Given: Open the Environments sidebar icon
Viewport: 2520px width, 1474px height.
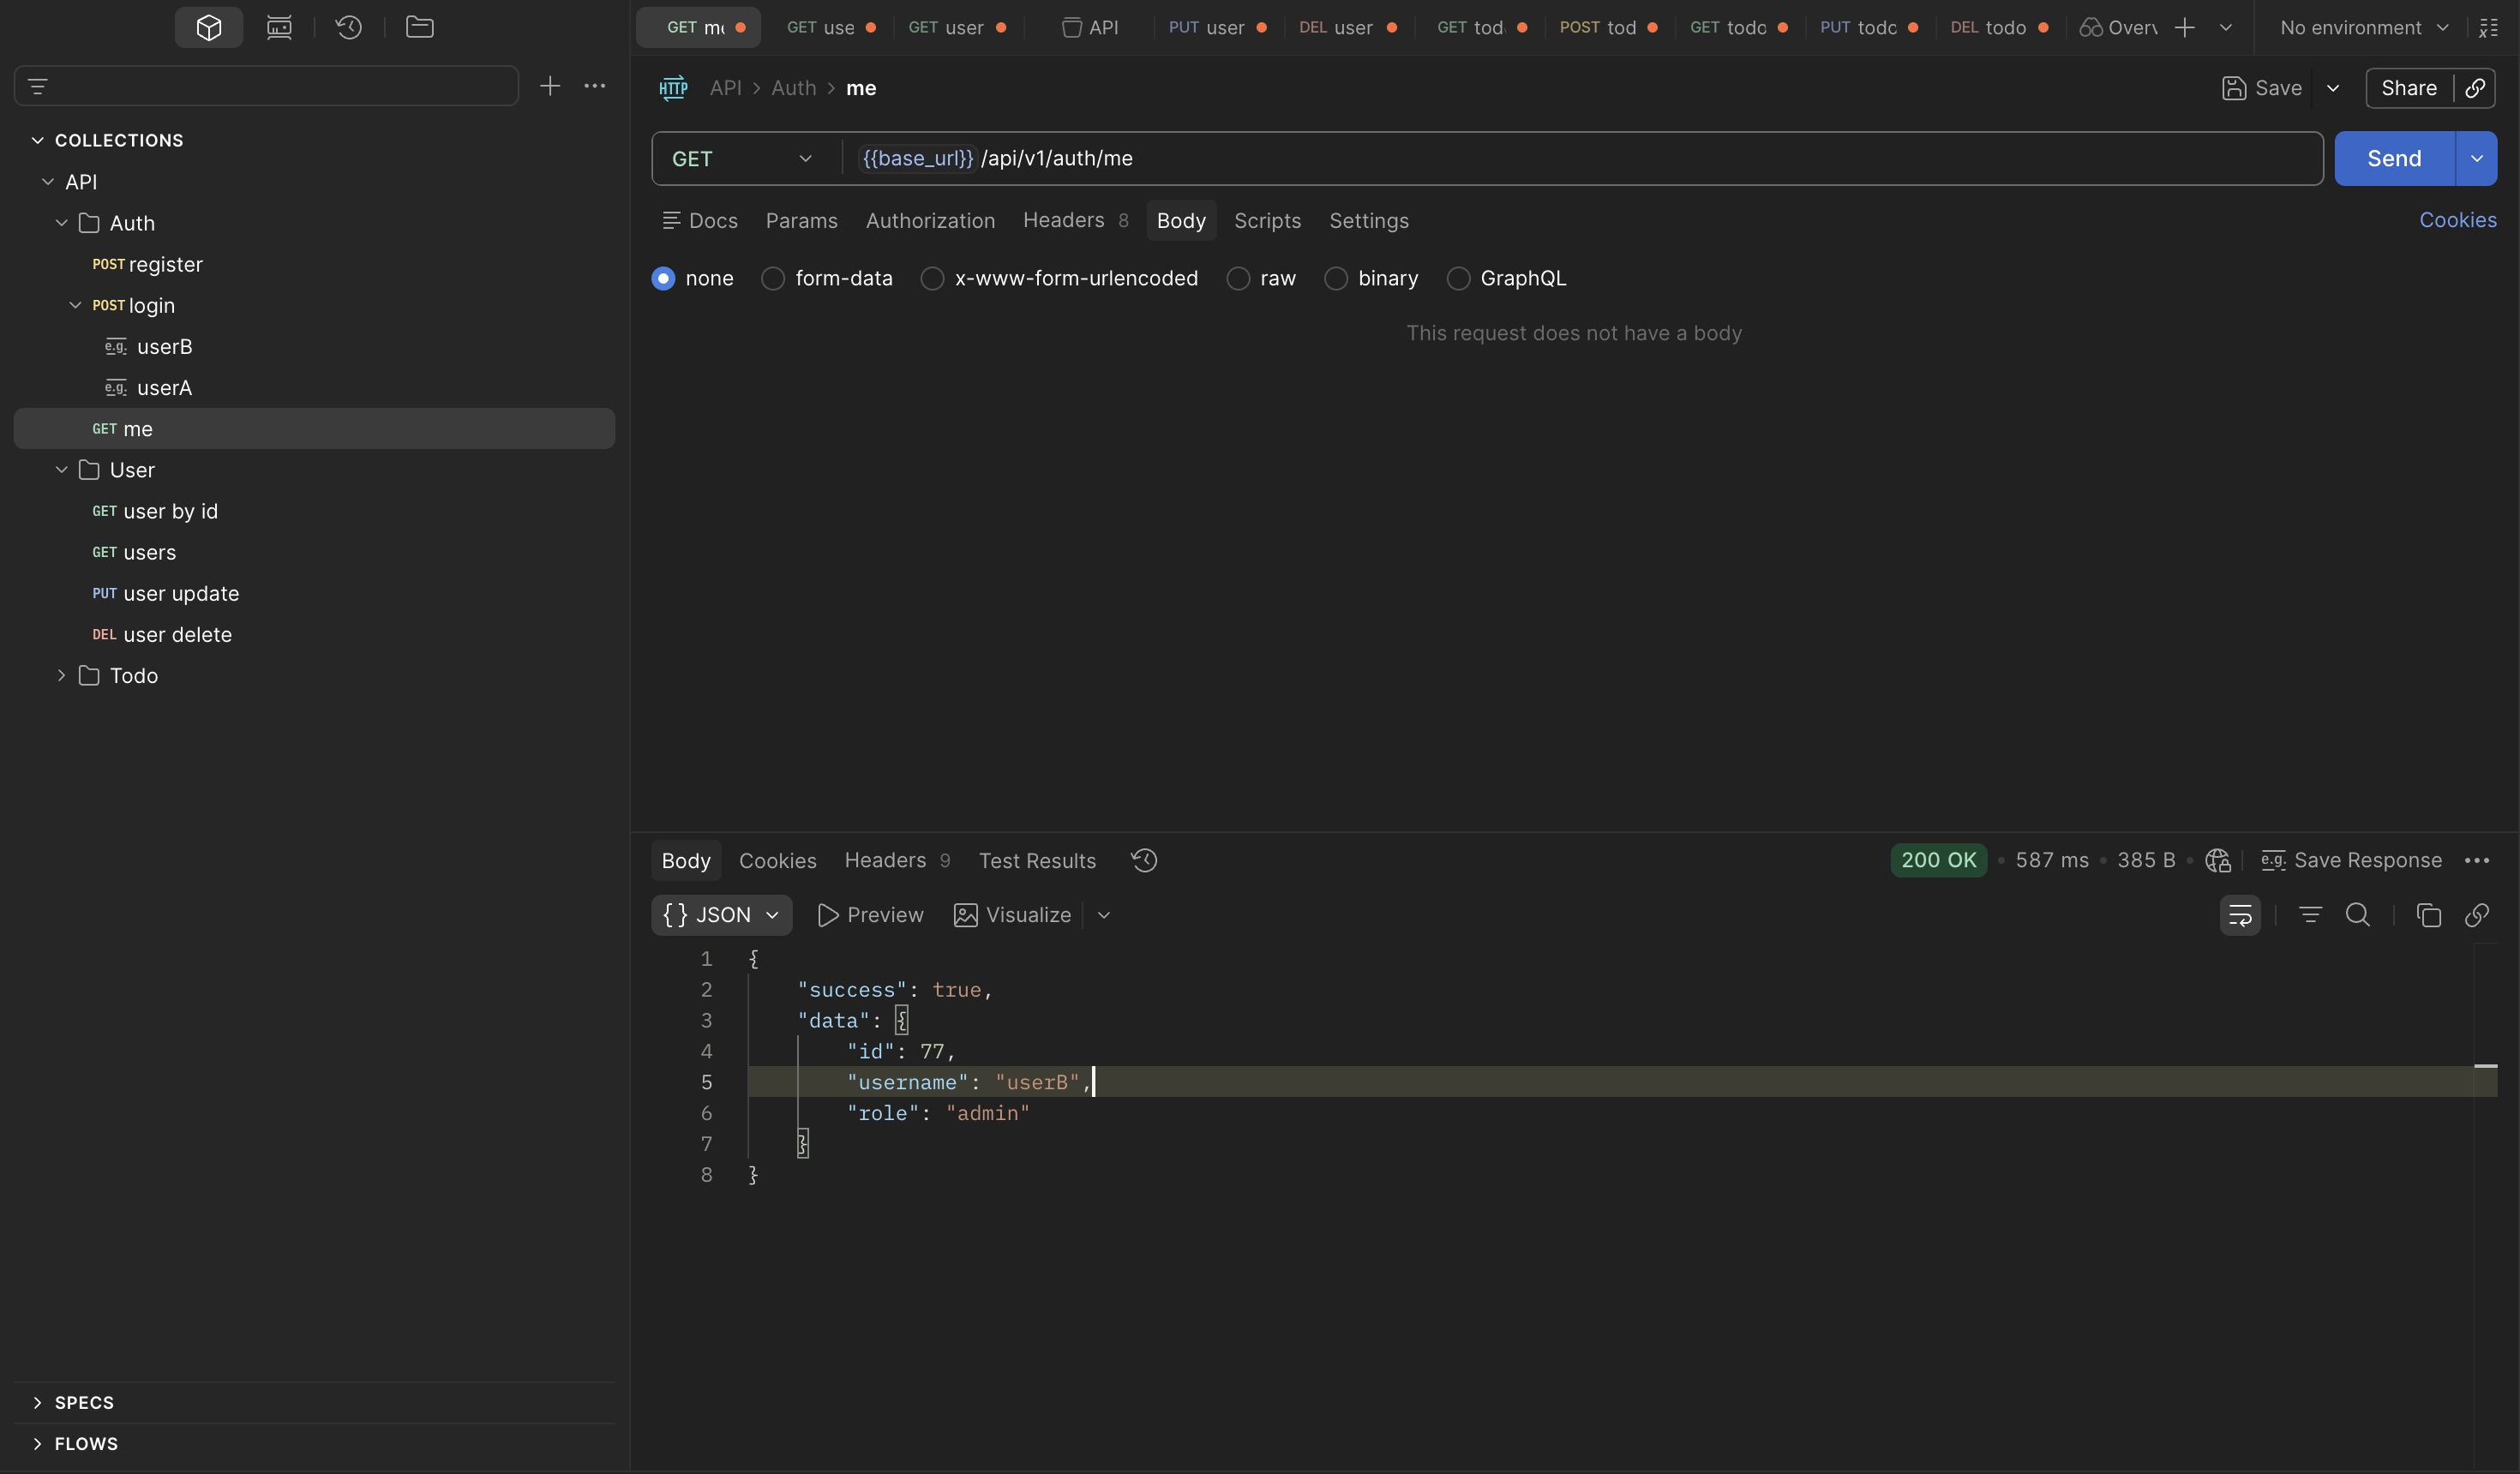Looking at the screenshot, I should (x=279, y=27).
